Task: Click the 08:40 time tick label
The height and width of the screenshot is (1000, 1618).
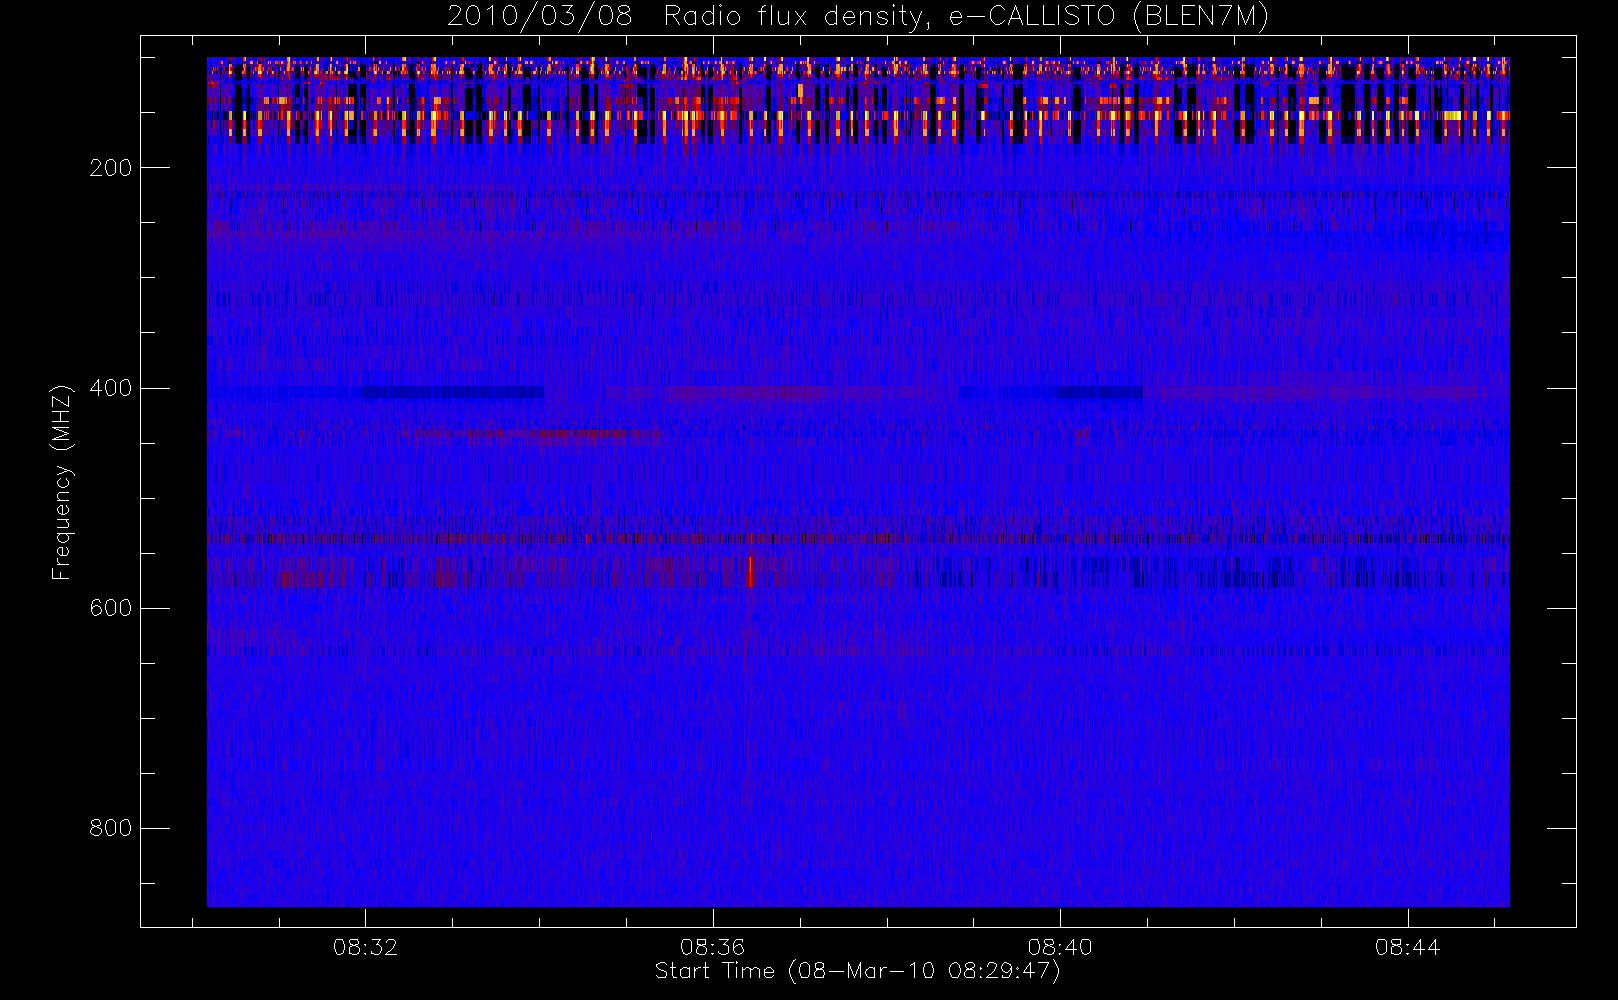Action: point(1060,947)
